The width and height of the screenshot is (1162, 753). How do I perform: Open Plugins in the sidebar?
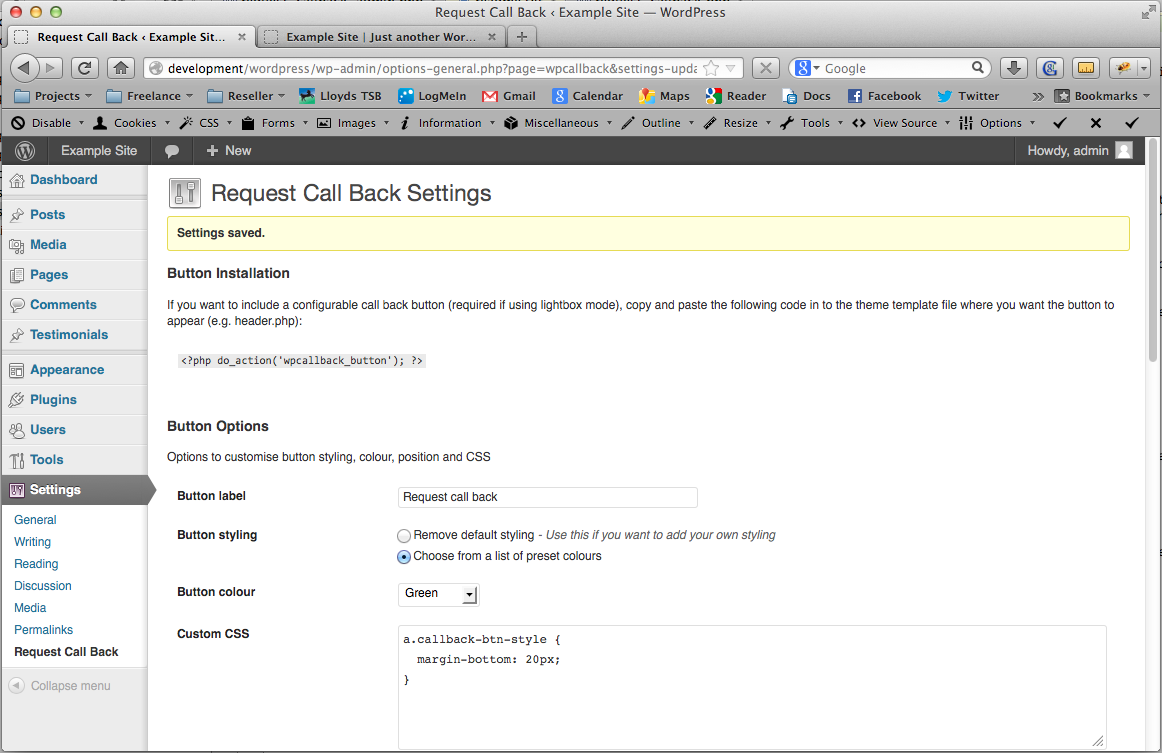tap(53, 399)
